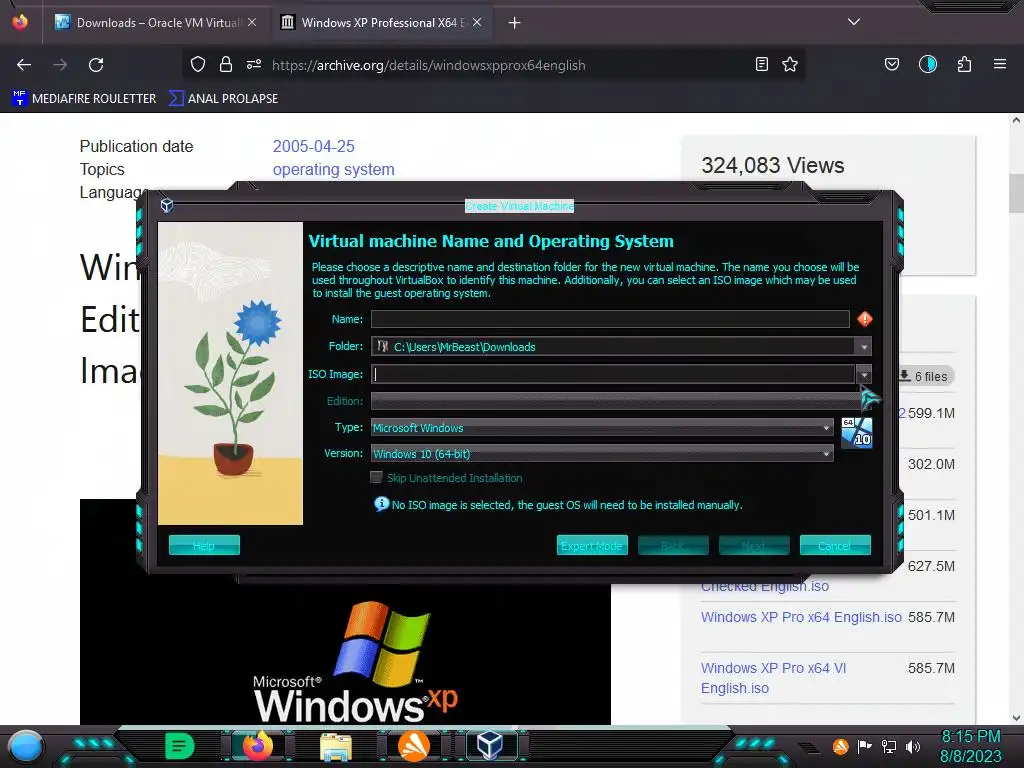Image resolution: width=1024 pixels, height=768 pixels.
Task: Reload the archive.org page
Action: 96,65
